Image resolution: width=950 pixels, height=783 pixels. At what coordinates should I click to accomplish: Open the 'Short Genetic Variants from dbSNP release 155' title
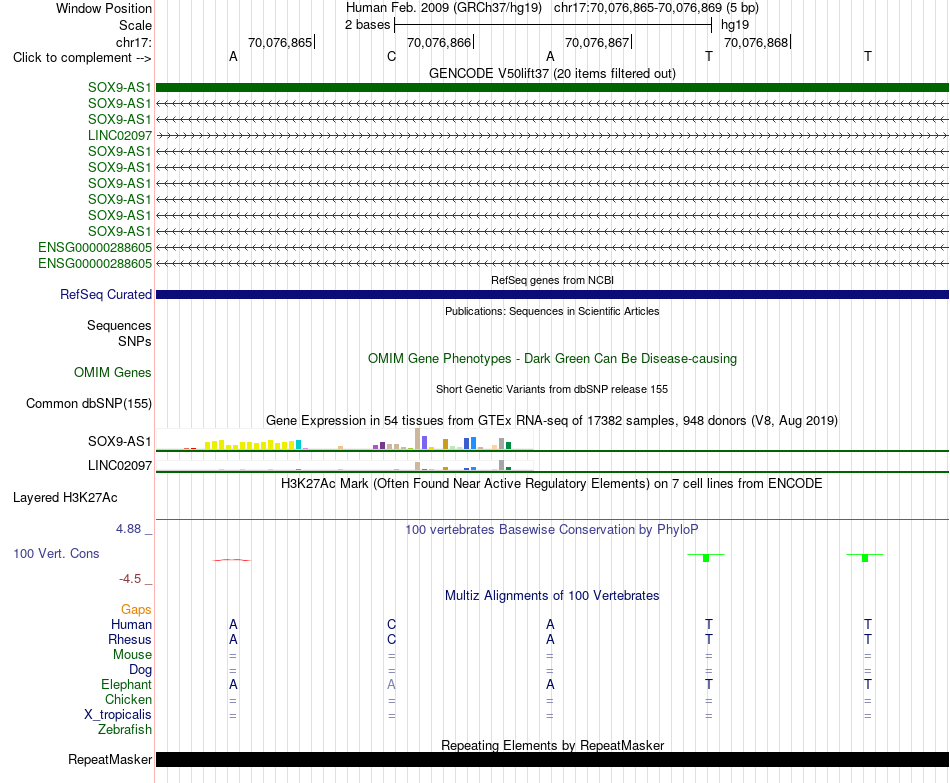[x=552, y=389]
